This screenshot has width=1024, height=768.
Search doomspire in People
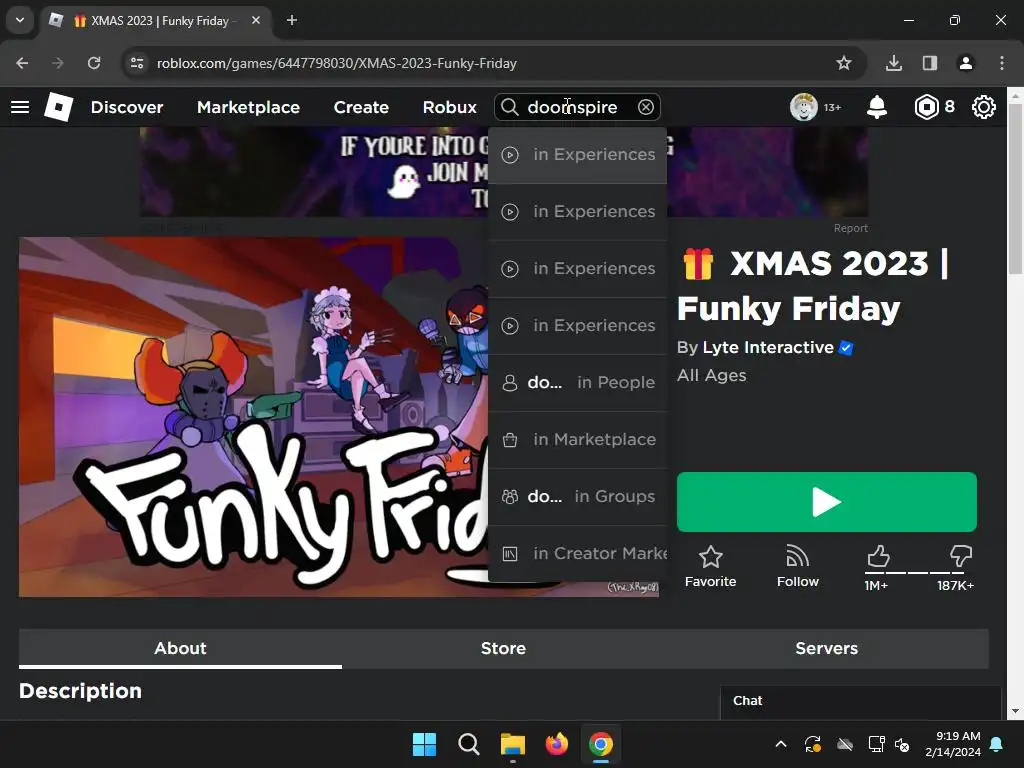pyautogui.click(x=577, y=383)
